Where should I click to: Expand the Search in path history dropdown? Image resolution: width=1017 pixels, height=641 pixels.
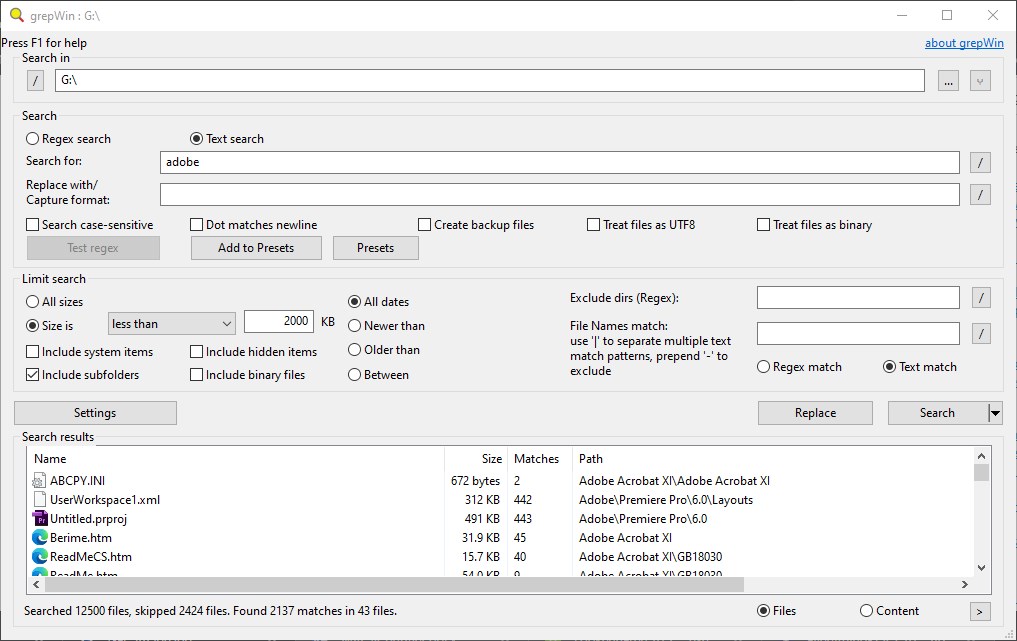point(980,81)
